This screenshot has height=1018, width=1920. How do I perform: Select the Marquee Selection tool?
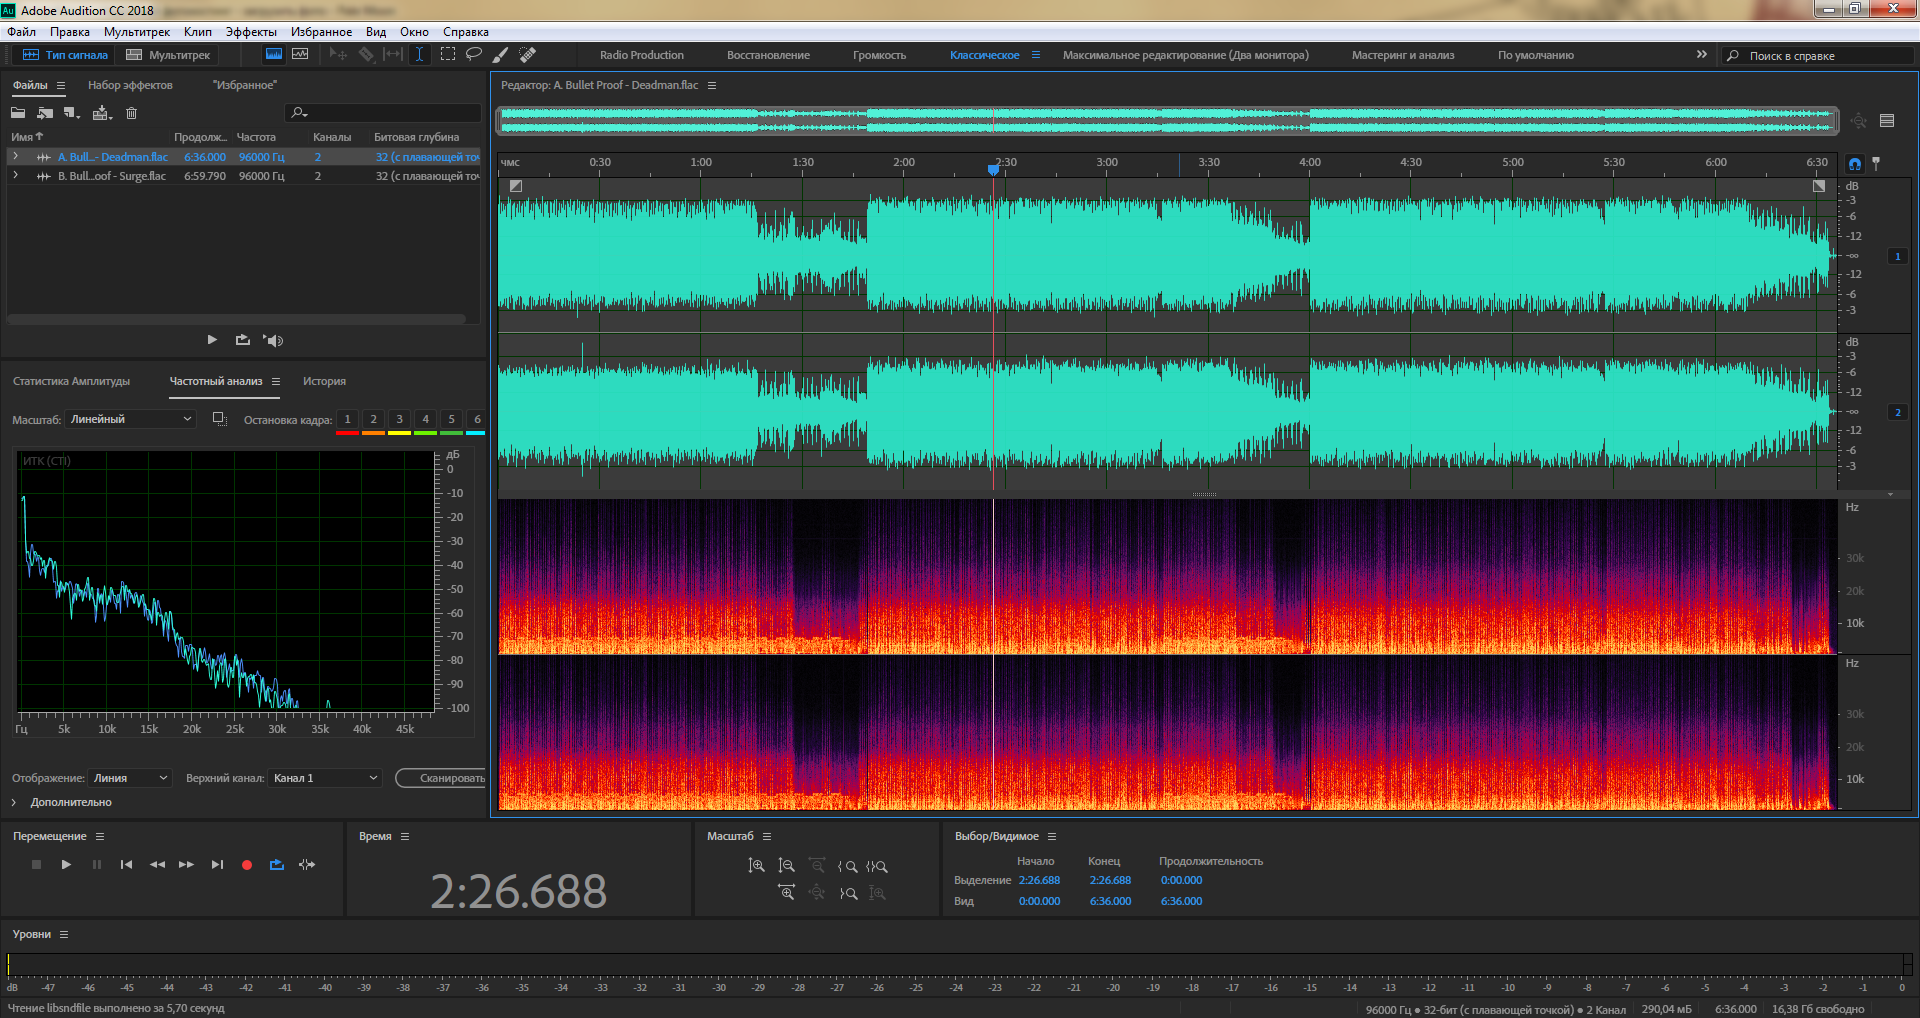[x=447, y=54]
